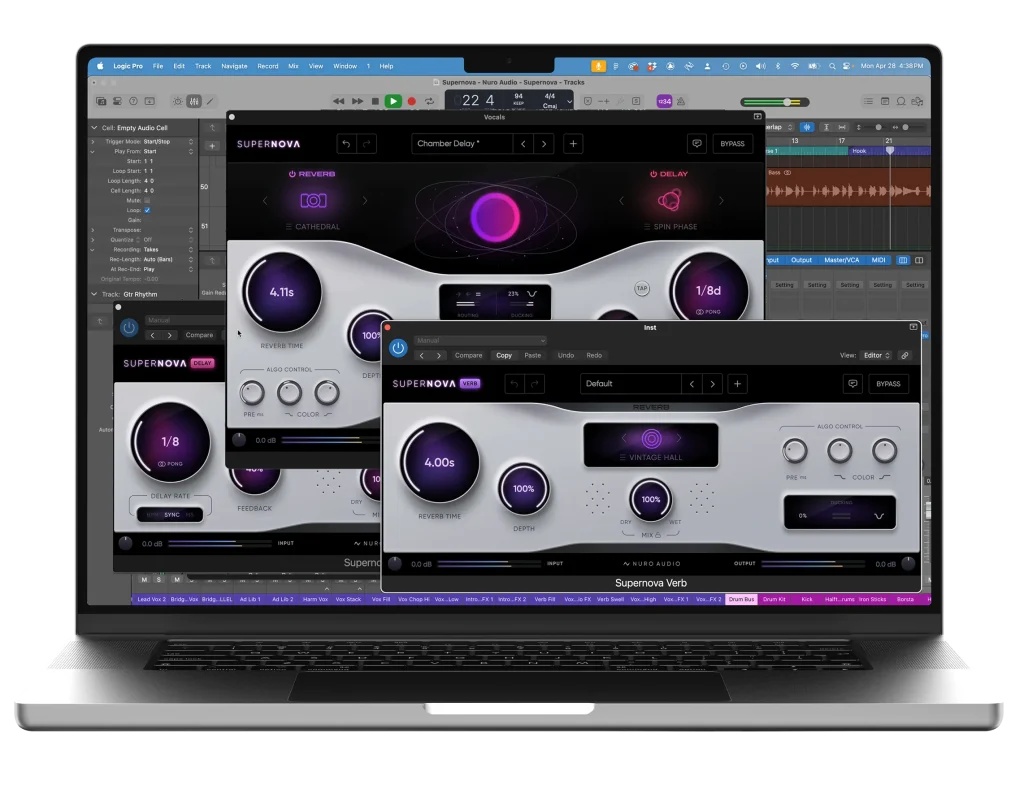The height and width of the screenshot is (807, 1024).
Task: Open the feedback speech-bubble icon in Supernova Verb header
Action: pyautogui.click(x=852, y=383)
